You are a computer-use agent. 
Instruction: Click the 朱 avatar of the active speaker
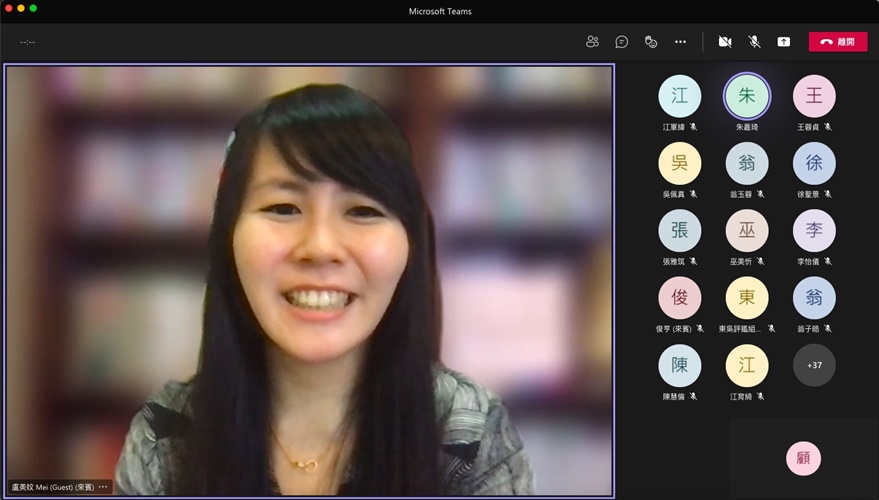(x=746, y=96)
